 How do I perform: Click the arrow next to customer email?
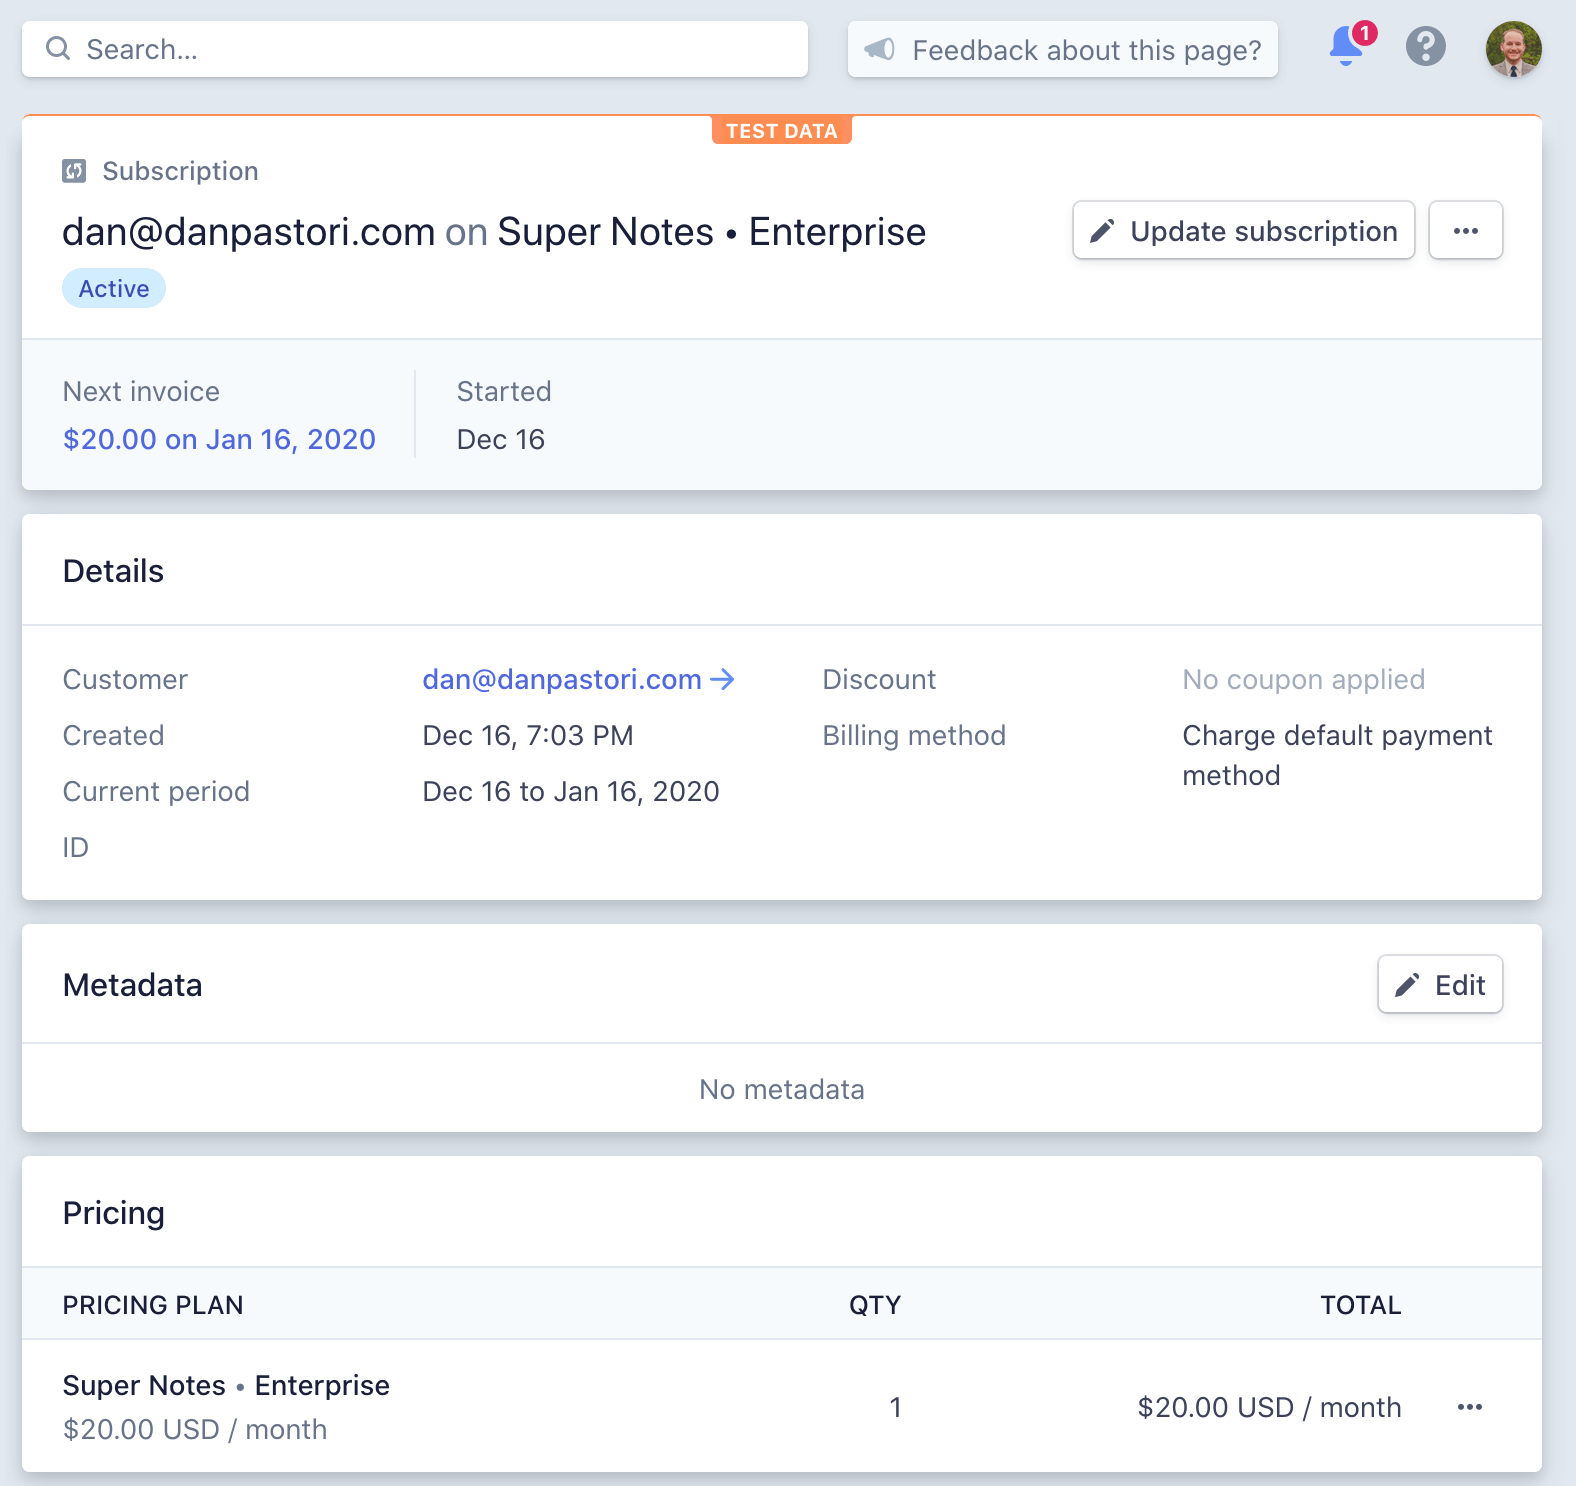(722, 679)
